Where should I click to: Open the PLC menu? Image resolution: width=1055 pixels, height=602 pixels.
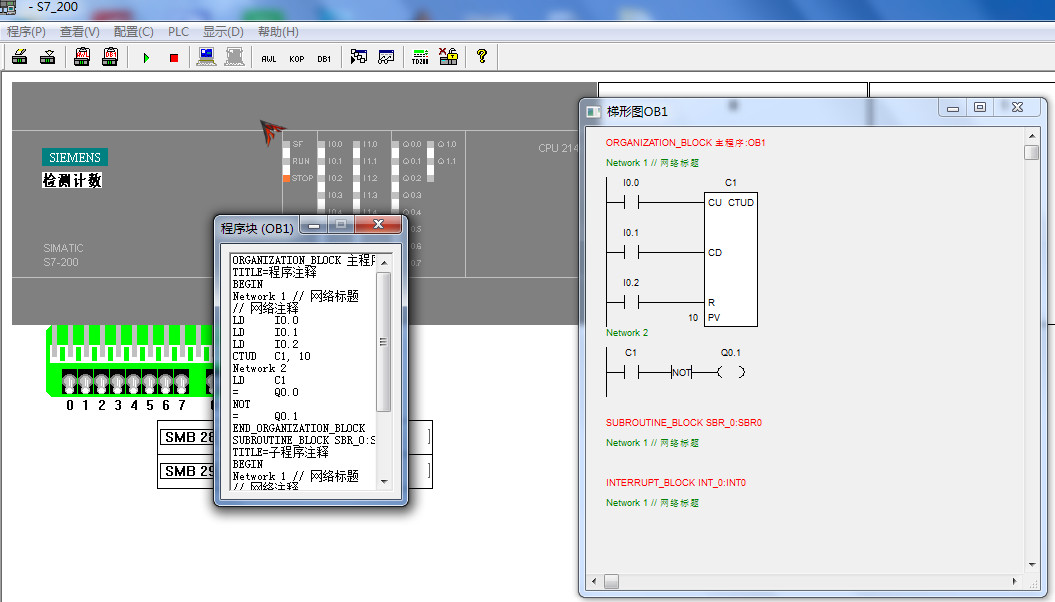[x=179, y=32]
